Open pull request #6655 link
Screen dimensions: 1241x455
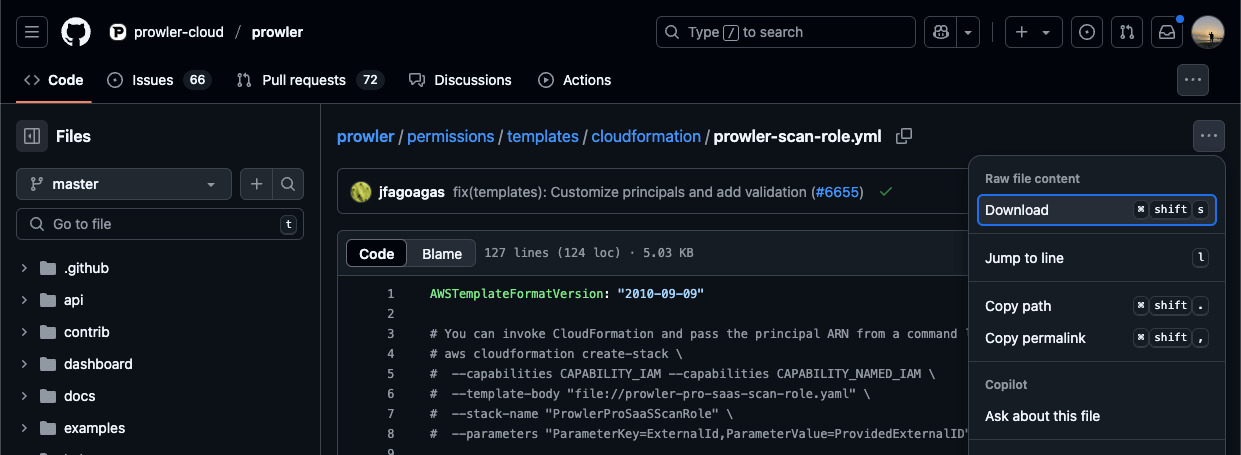point(837,191)
